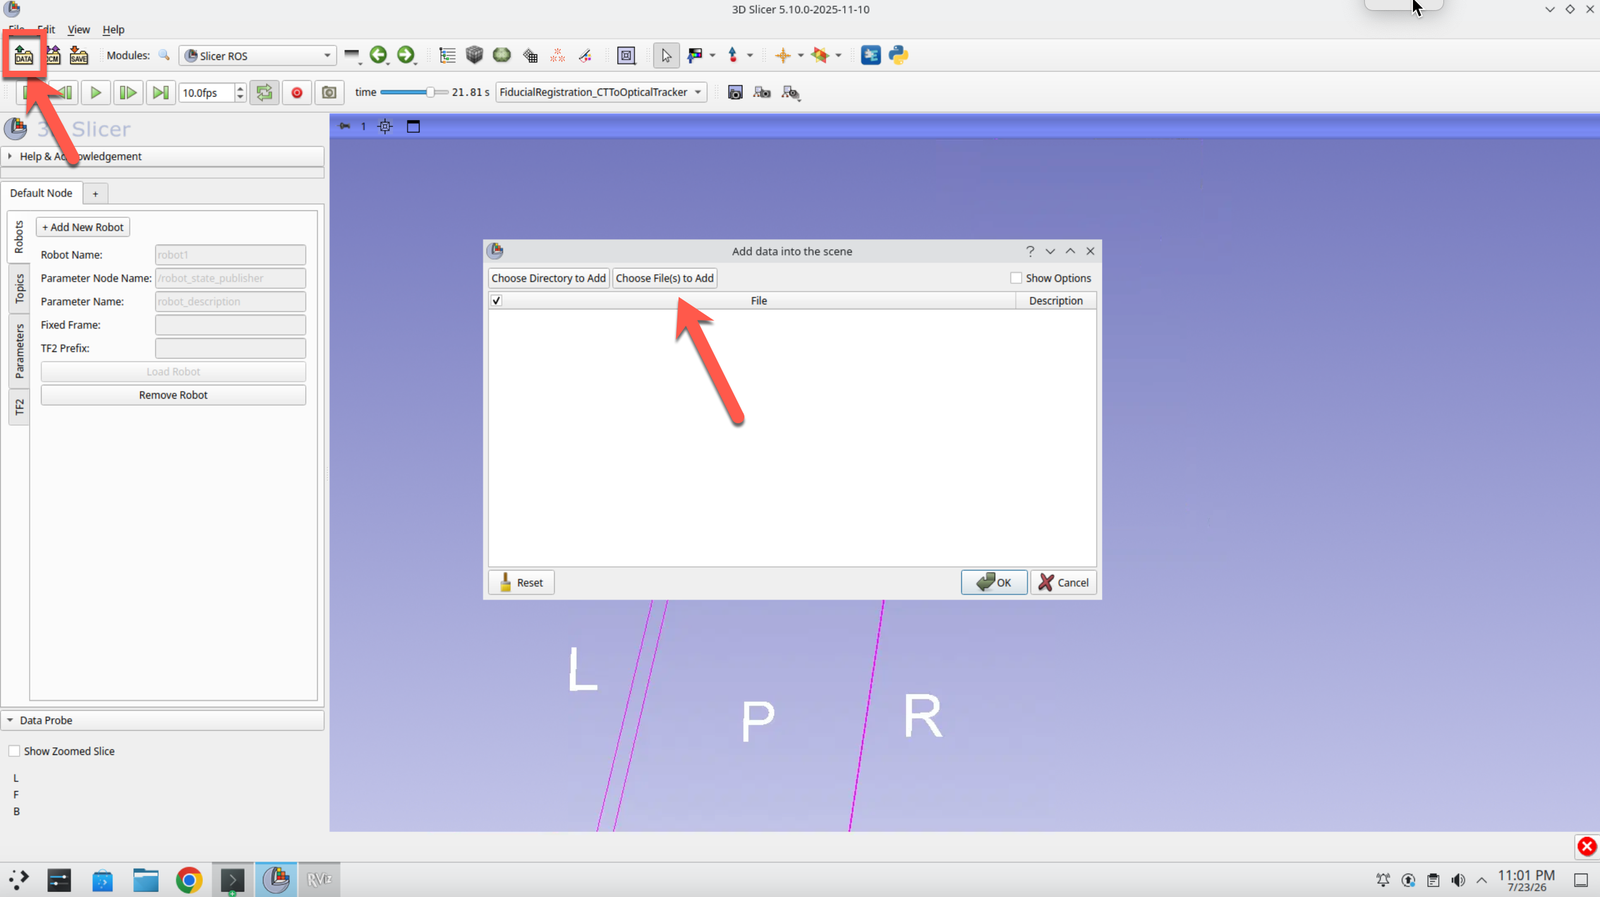Open Volume Rendering cube icon

[x=475, y=55]
